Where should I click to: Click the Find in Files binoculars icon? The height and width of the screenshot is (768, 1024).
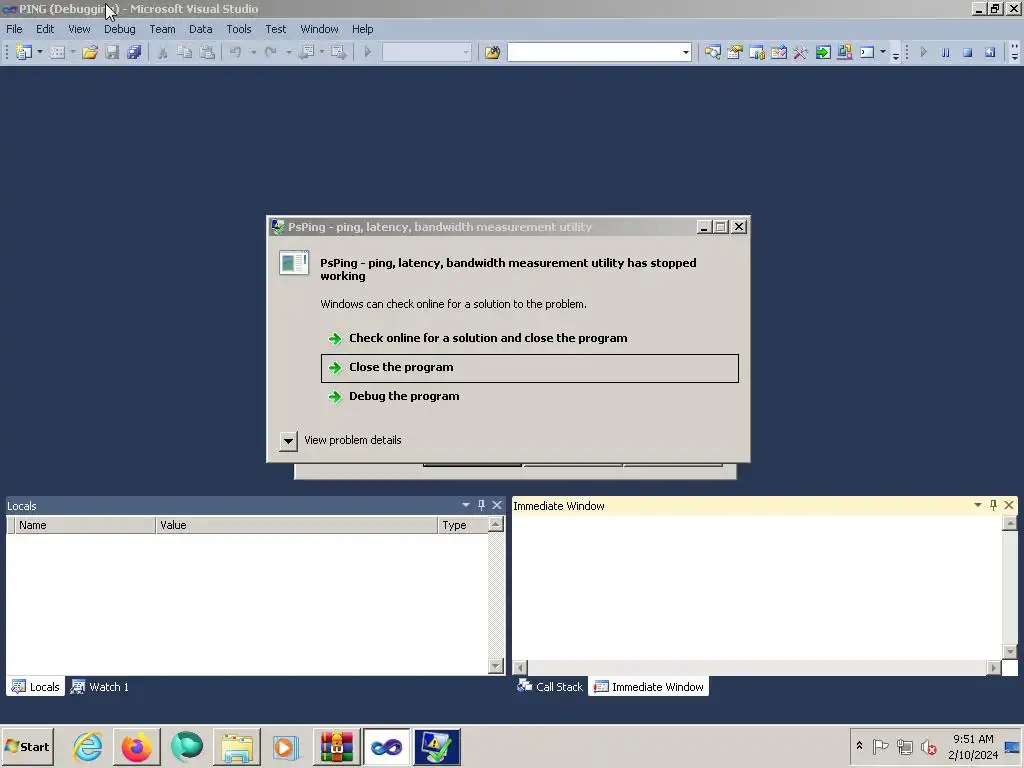492,52
